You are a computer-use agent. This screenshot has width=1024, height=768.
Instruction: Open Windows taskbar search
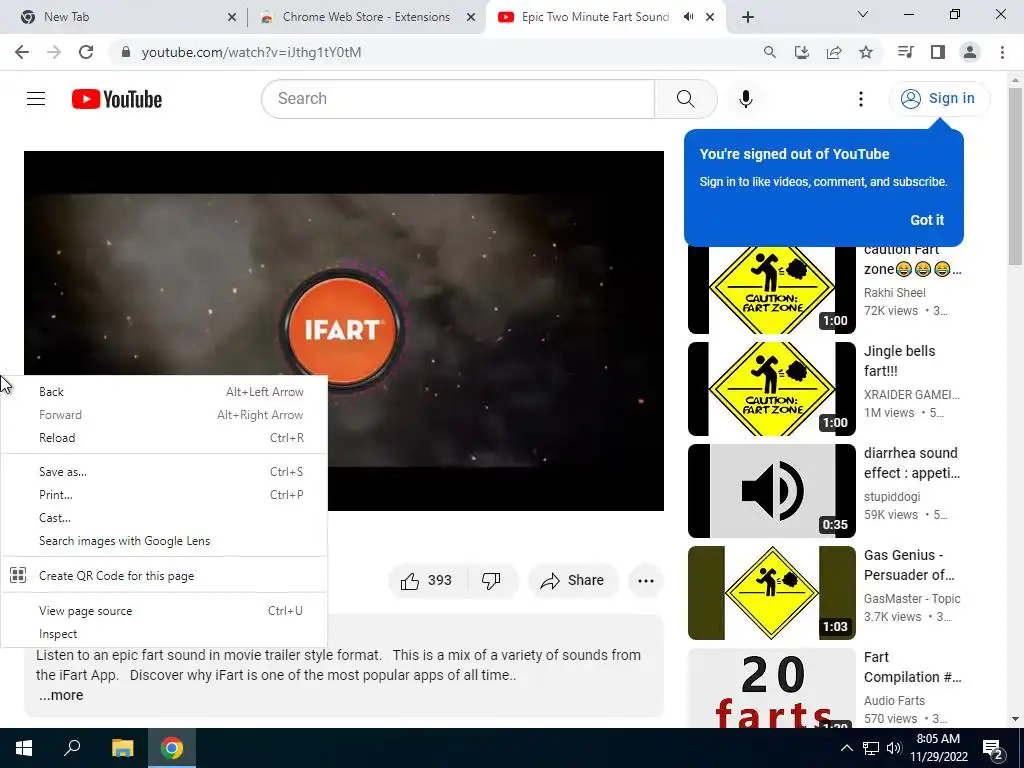tap(72, 748)
